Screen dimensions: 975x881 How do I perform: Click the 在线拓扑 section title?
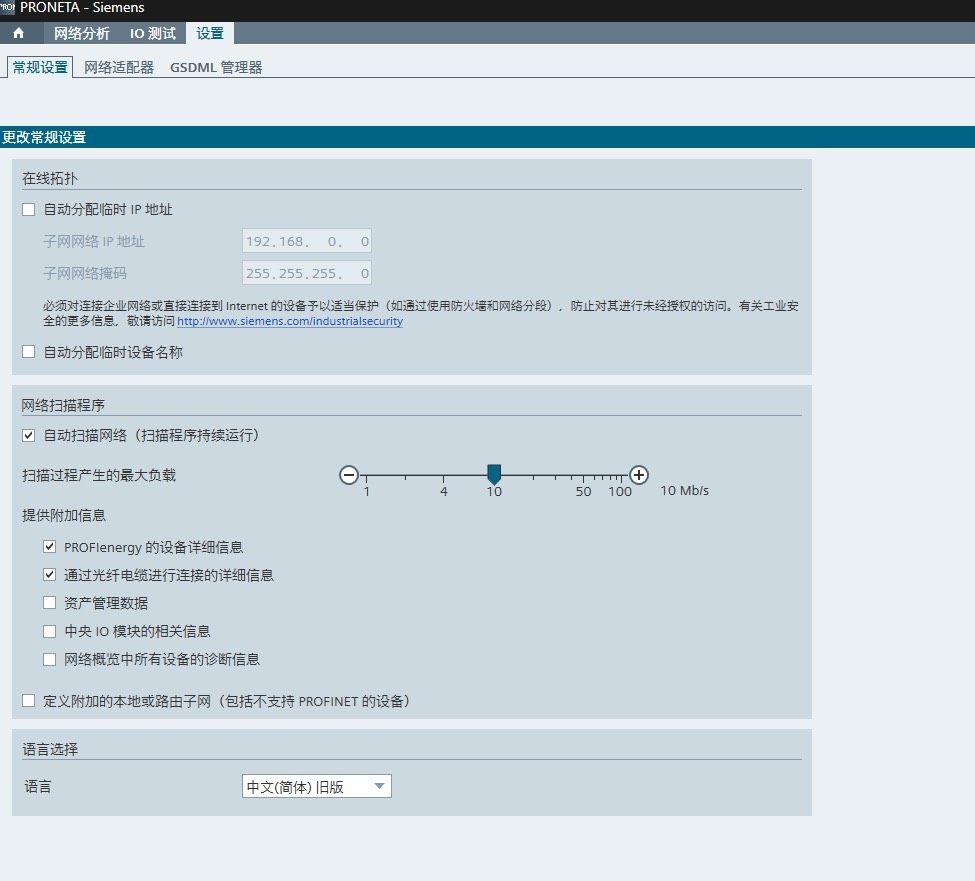tap(50, 178)
